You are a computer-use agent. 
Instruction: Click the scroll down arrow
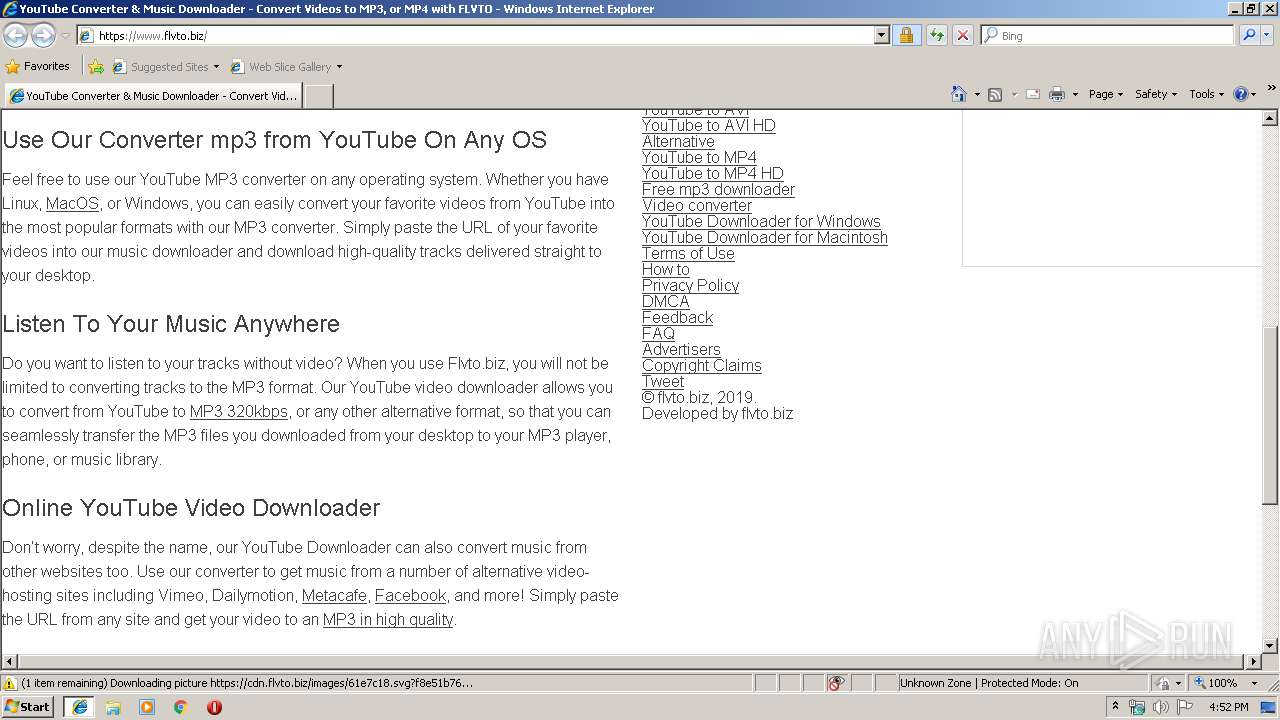[1270, 645]
